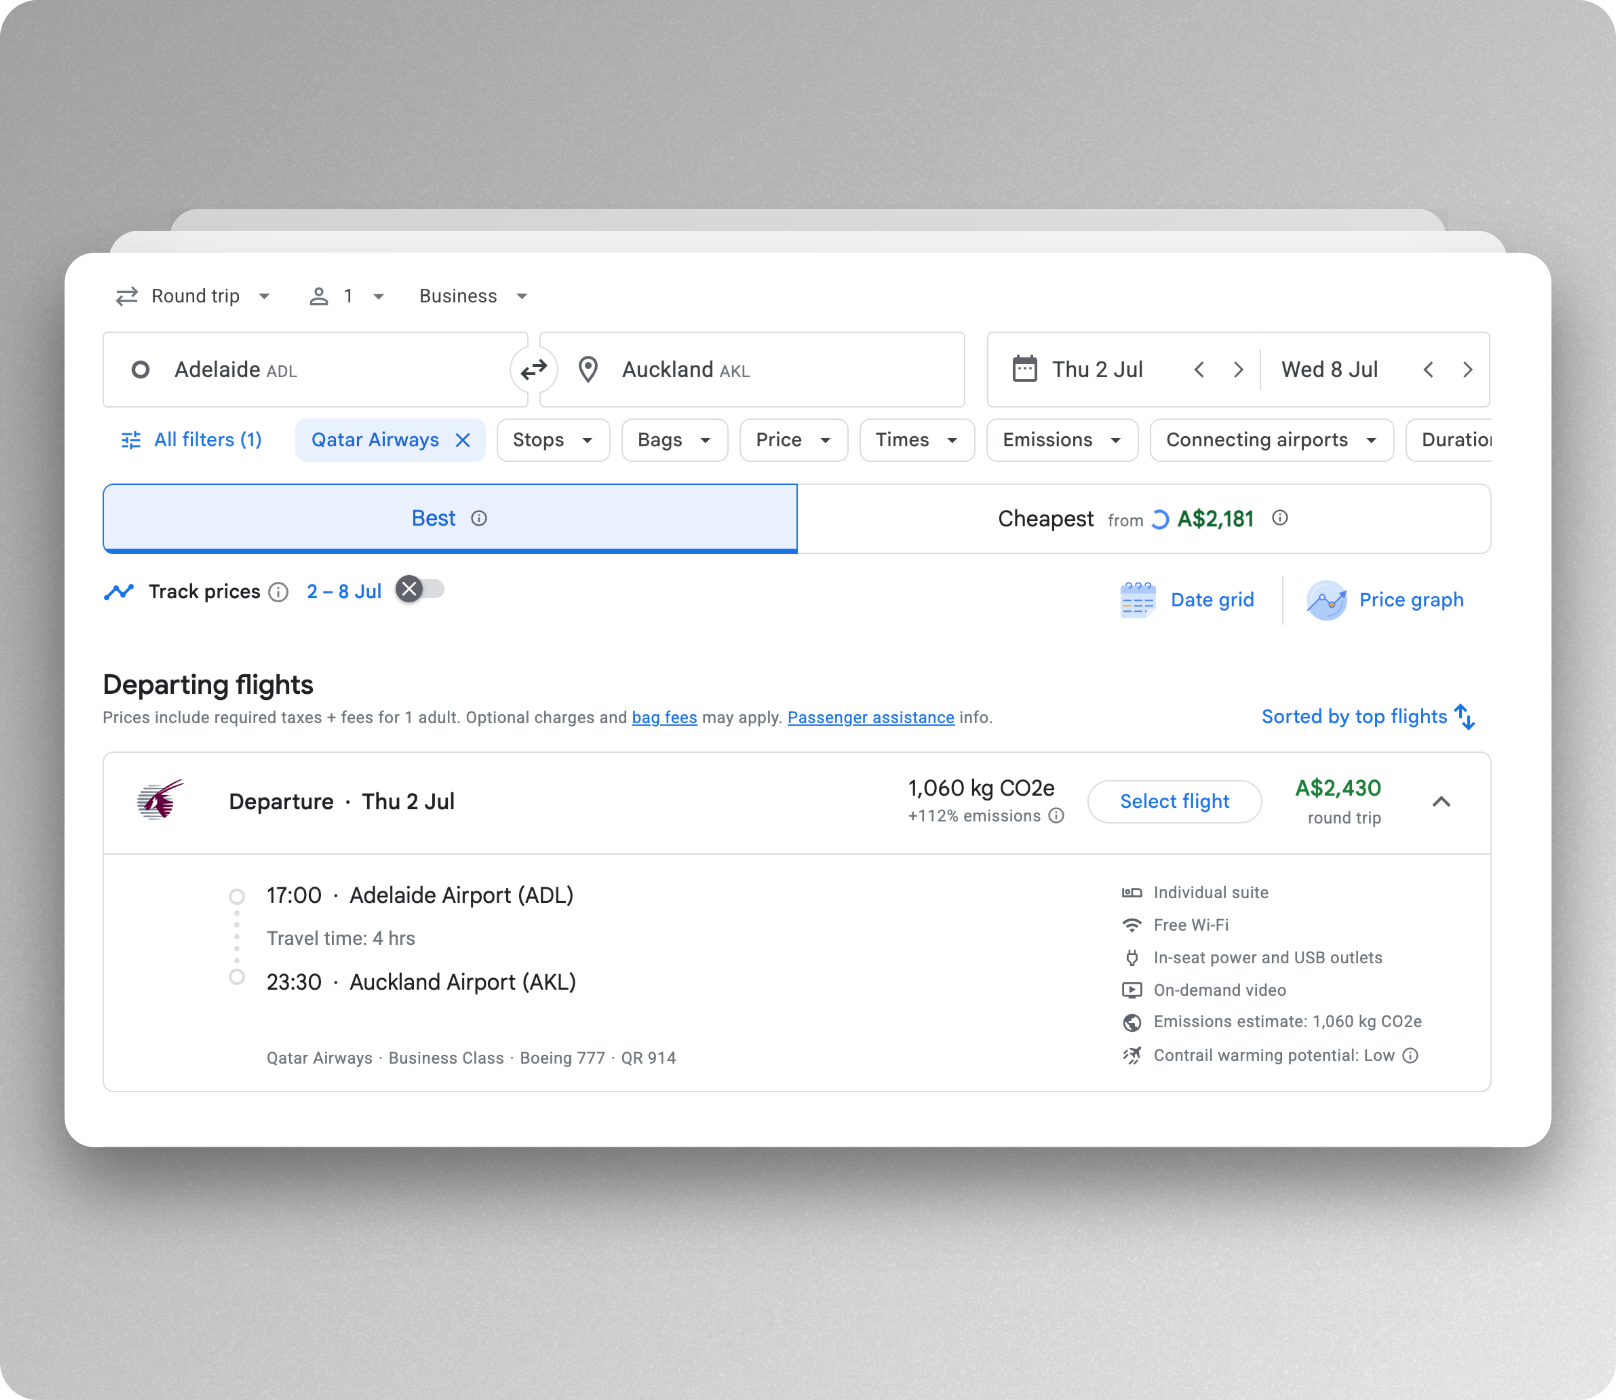Click the Emissions estimate globe icon
The image size is (1616, 1400).
[1132, 1022]
